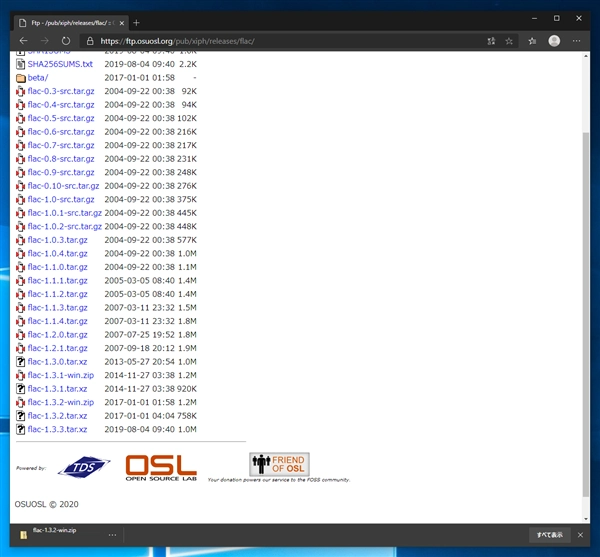Download flac-1.2.1.tar.gz
The image size is (600, 557).
coord(57,348)
